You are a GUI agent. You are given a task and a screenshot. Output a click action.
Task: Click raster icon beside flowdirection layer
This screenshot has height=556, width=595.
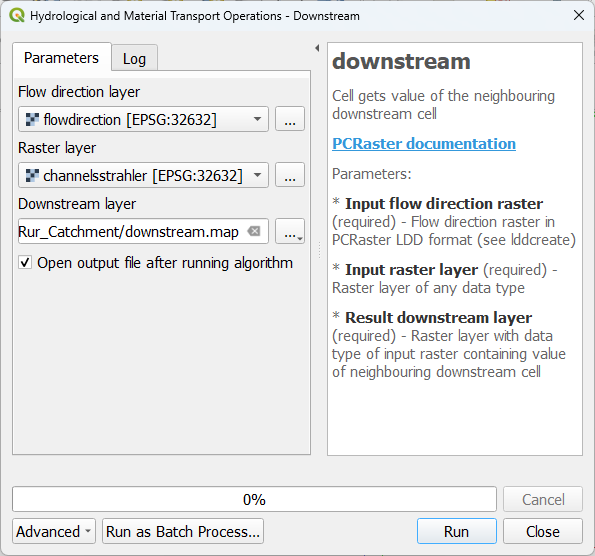pos(32,120)
